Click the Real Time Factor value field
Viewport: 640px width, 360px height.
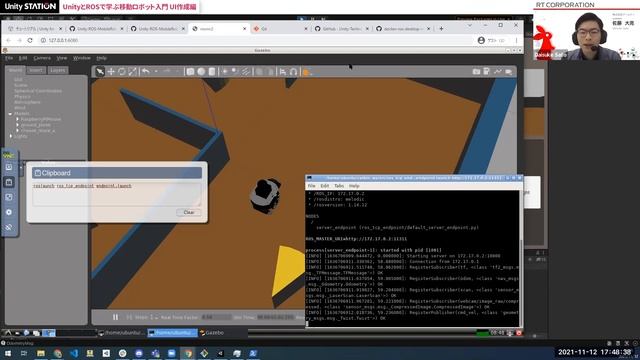(x=216, y=317)
